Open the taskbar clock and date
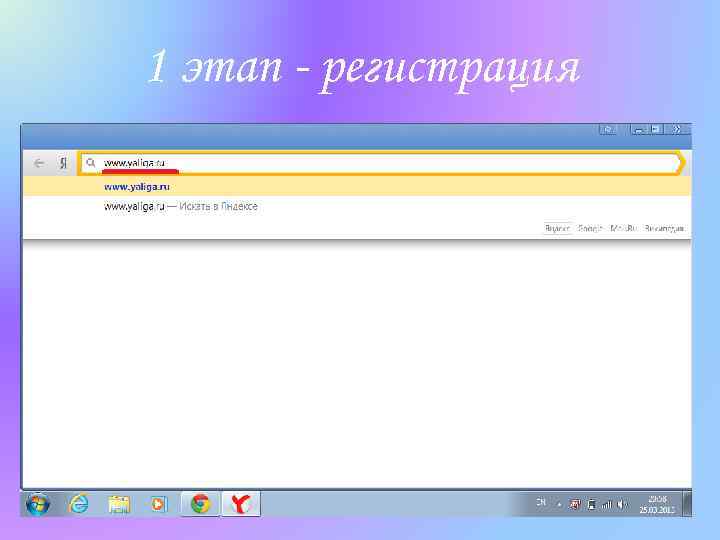The height and width of the screenshot is (540, 720). click(x=657, y=504)
